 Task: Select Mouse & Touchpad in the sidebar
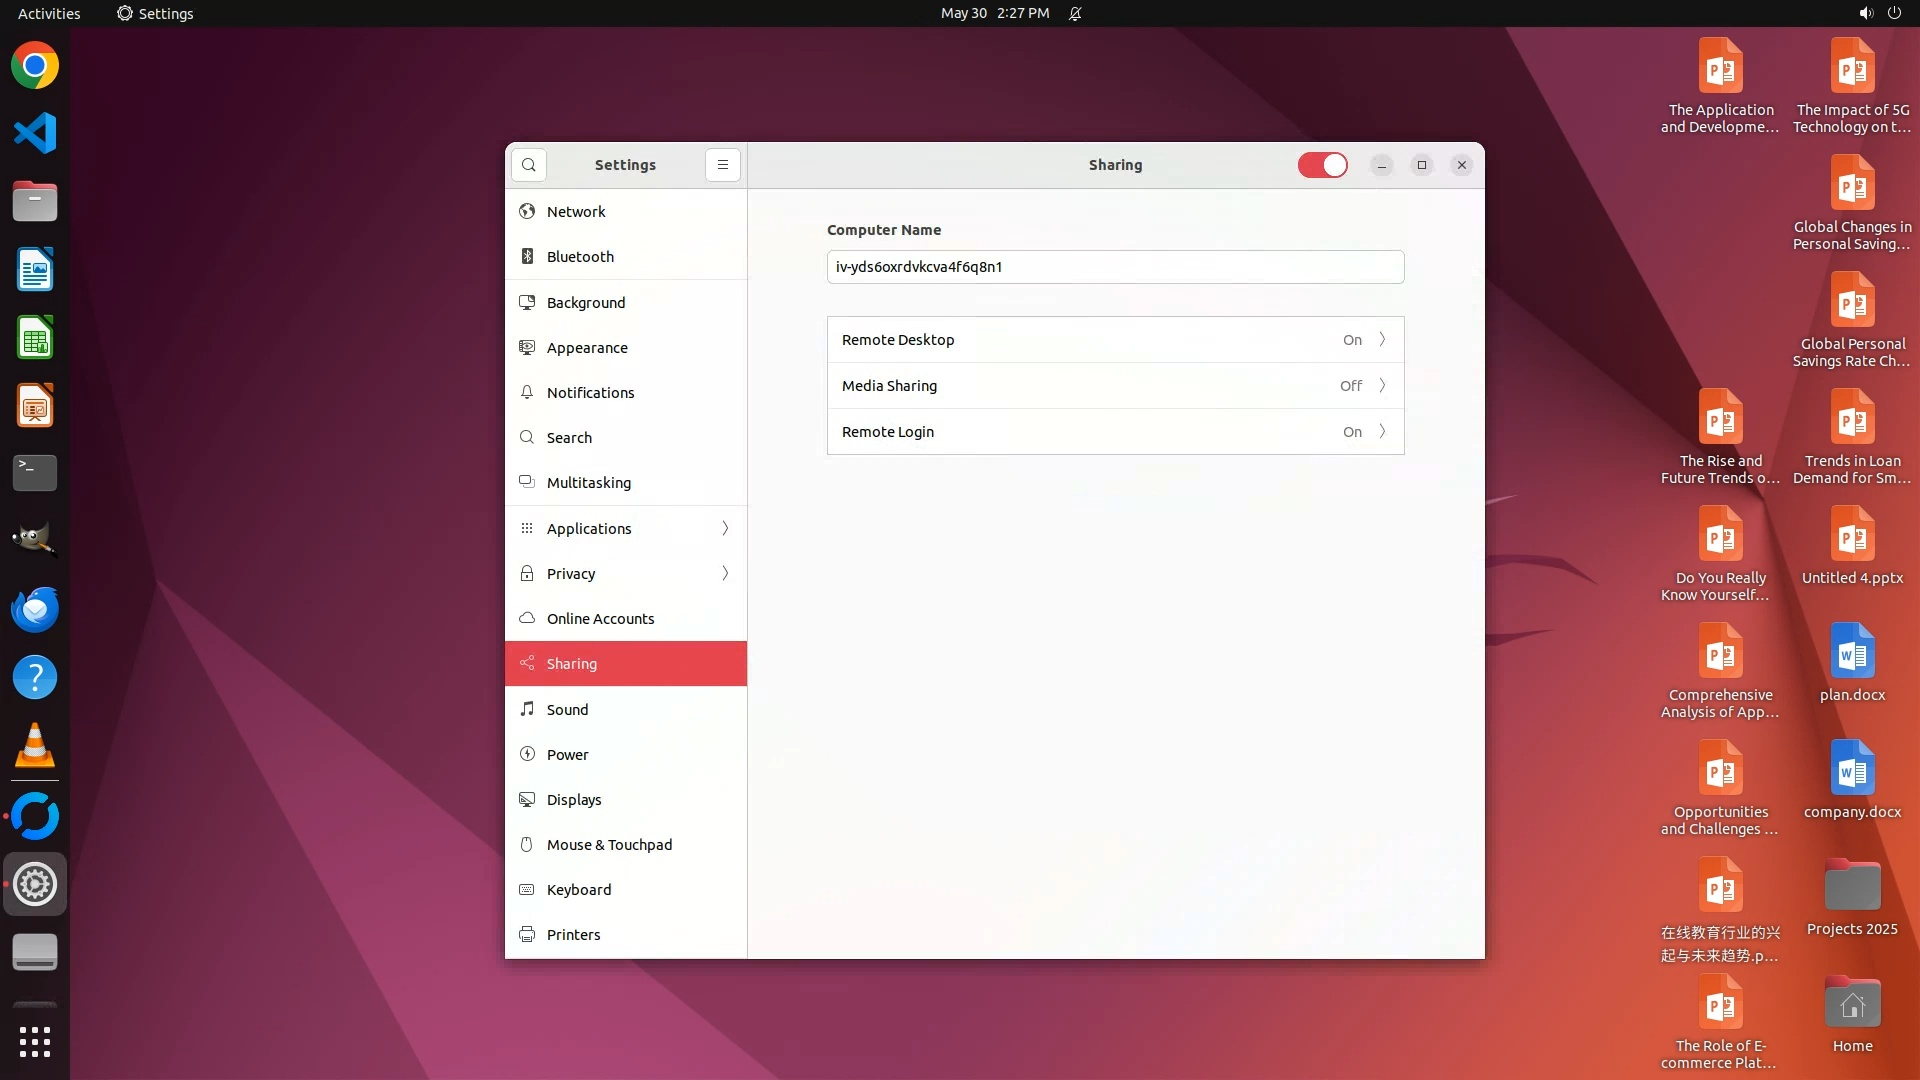609,845
